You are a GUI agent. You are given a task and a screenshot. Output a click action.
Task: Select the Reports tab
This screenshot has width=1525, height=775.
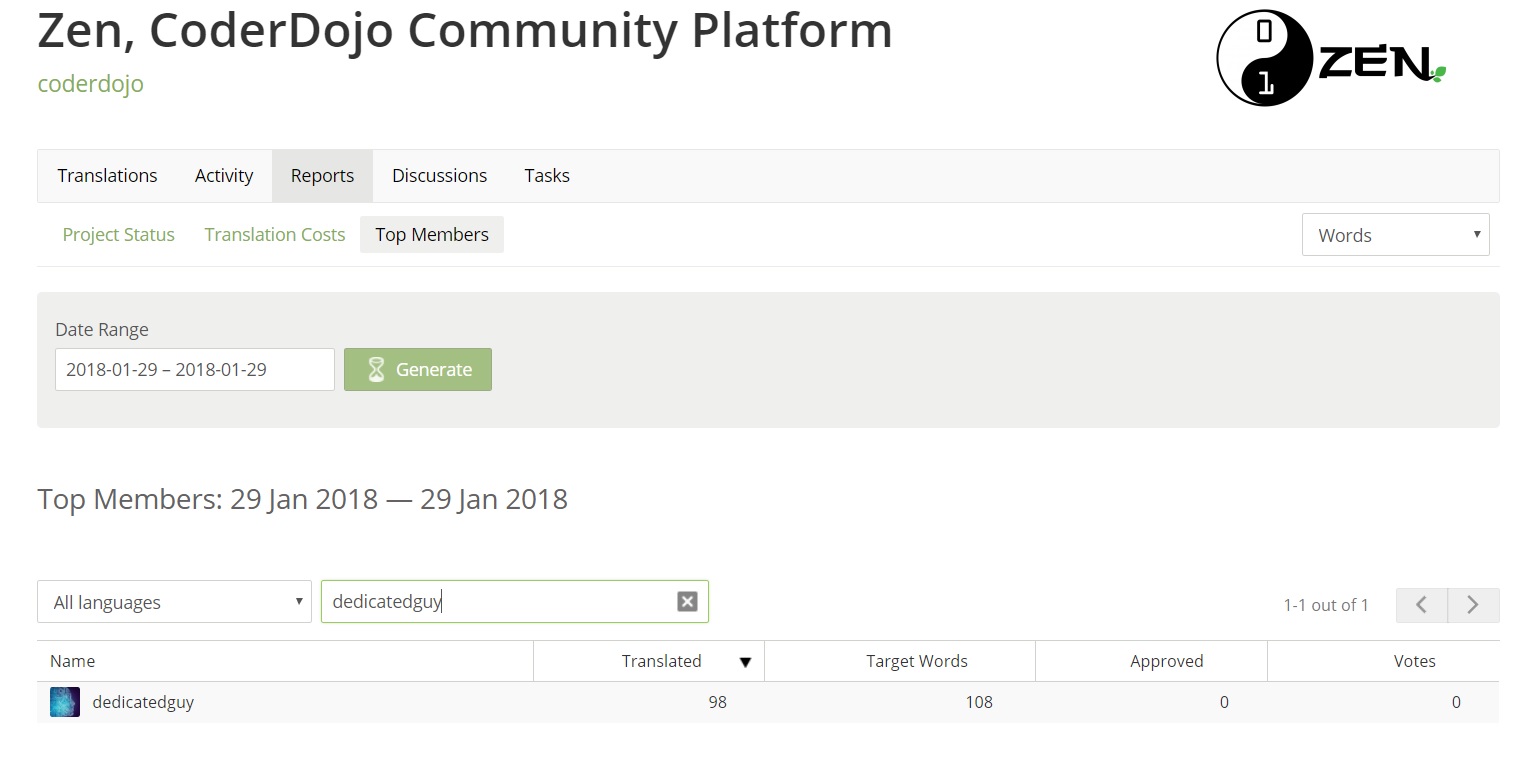tap(322, 176)
